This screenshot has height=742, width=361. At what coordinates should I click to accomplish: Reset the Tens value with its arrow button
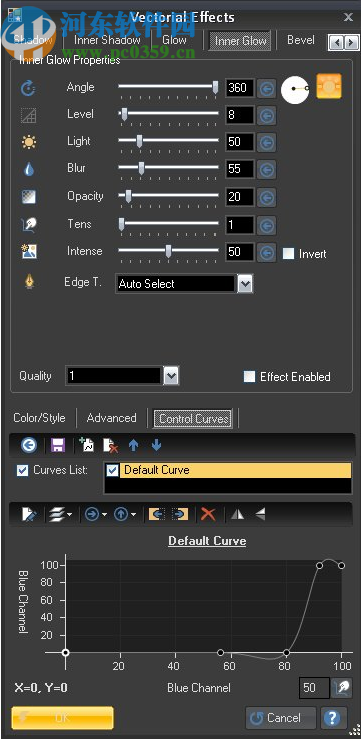(x=267, y=225)
